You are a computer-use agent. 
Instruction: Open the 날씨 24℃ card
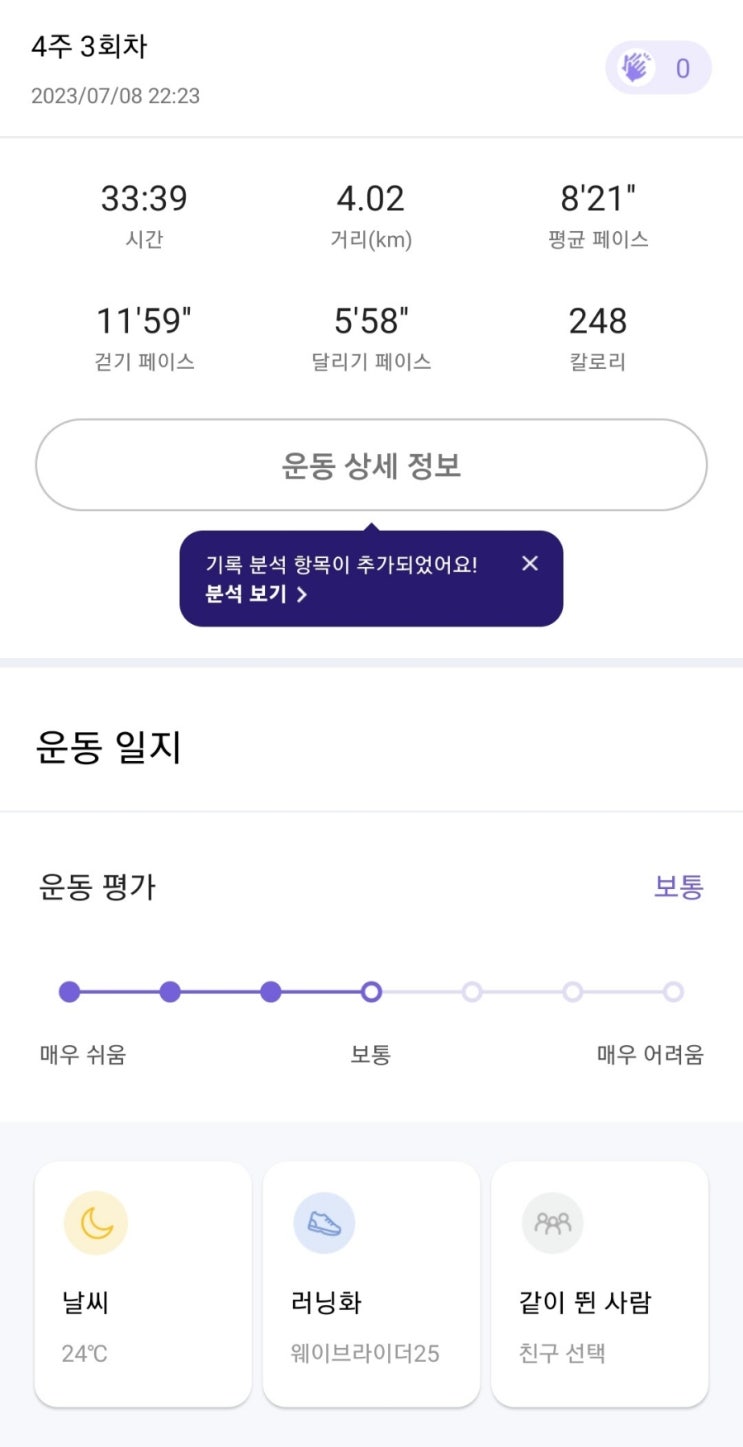coord(143,1284)
